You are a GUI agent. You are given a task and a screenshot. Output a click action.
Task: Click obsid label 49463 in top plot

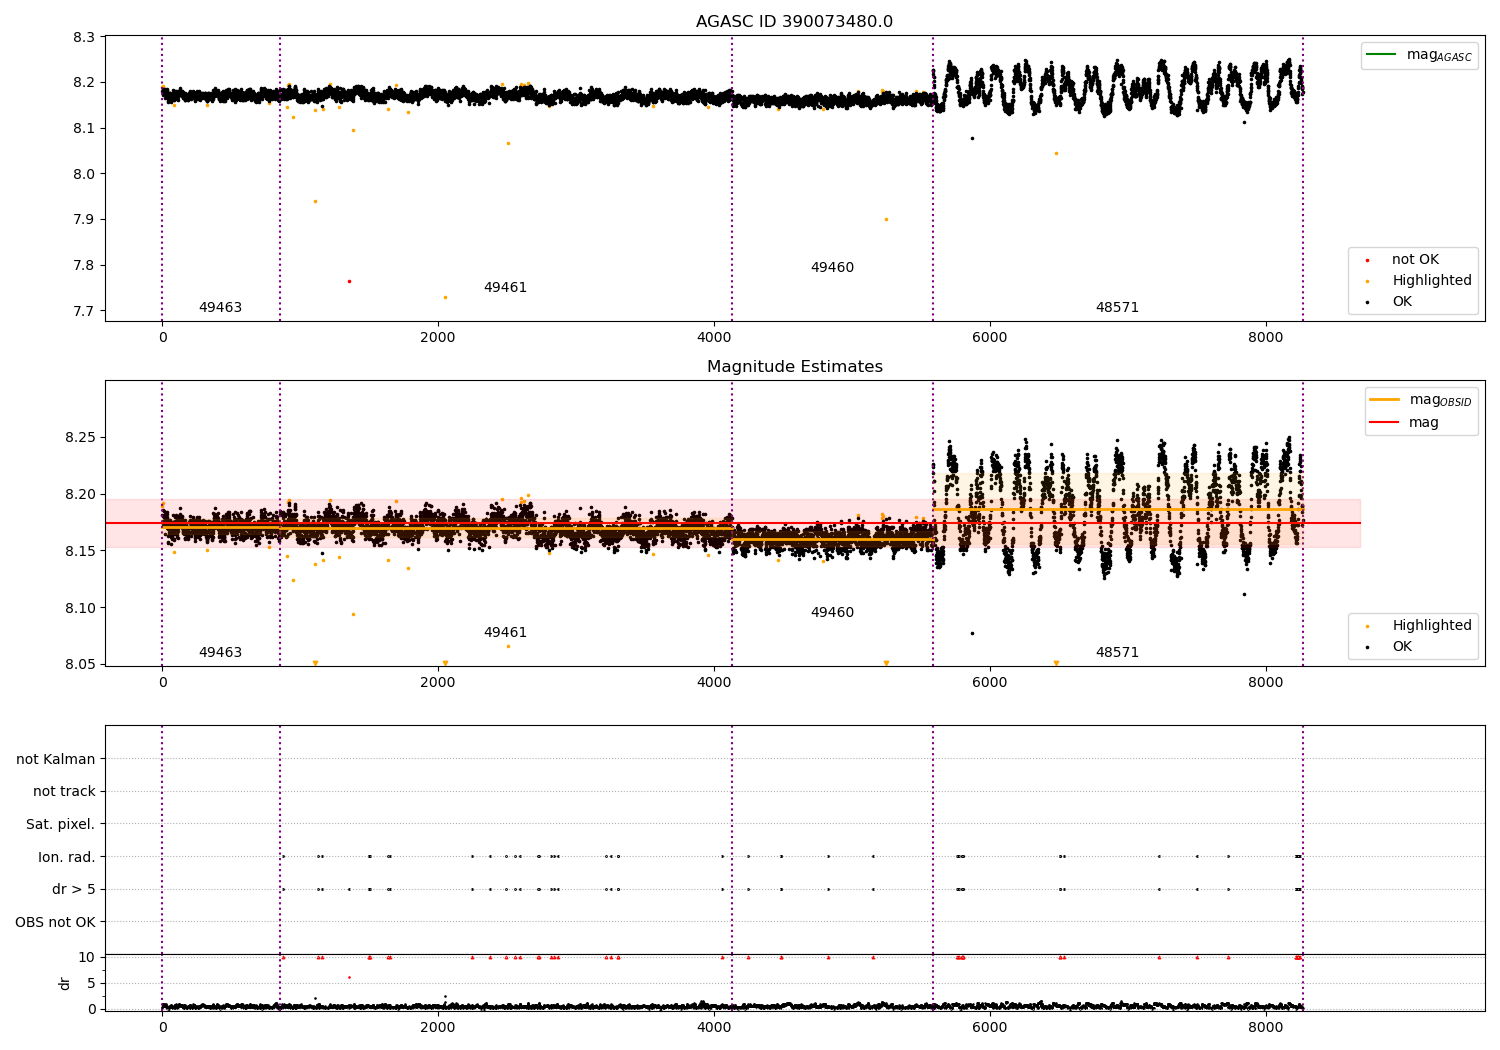220,308
